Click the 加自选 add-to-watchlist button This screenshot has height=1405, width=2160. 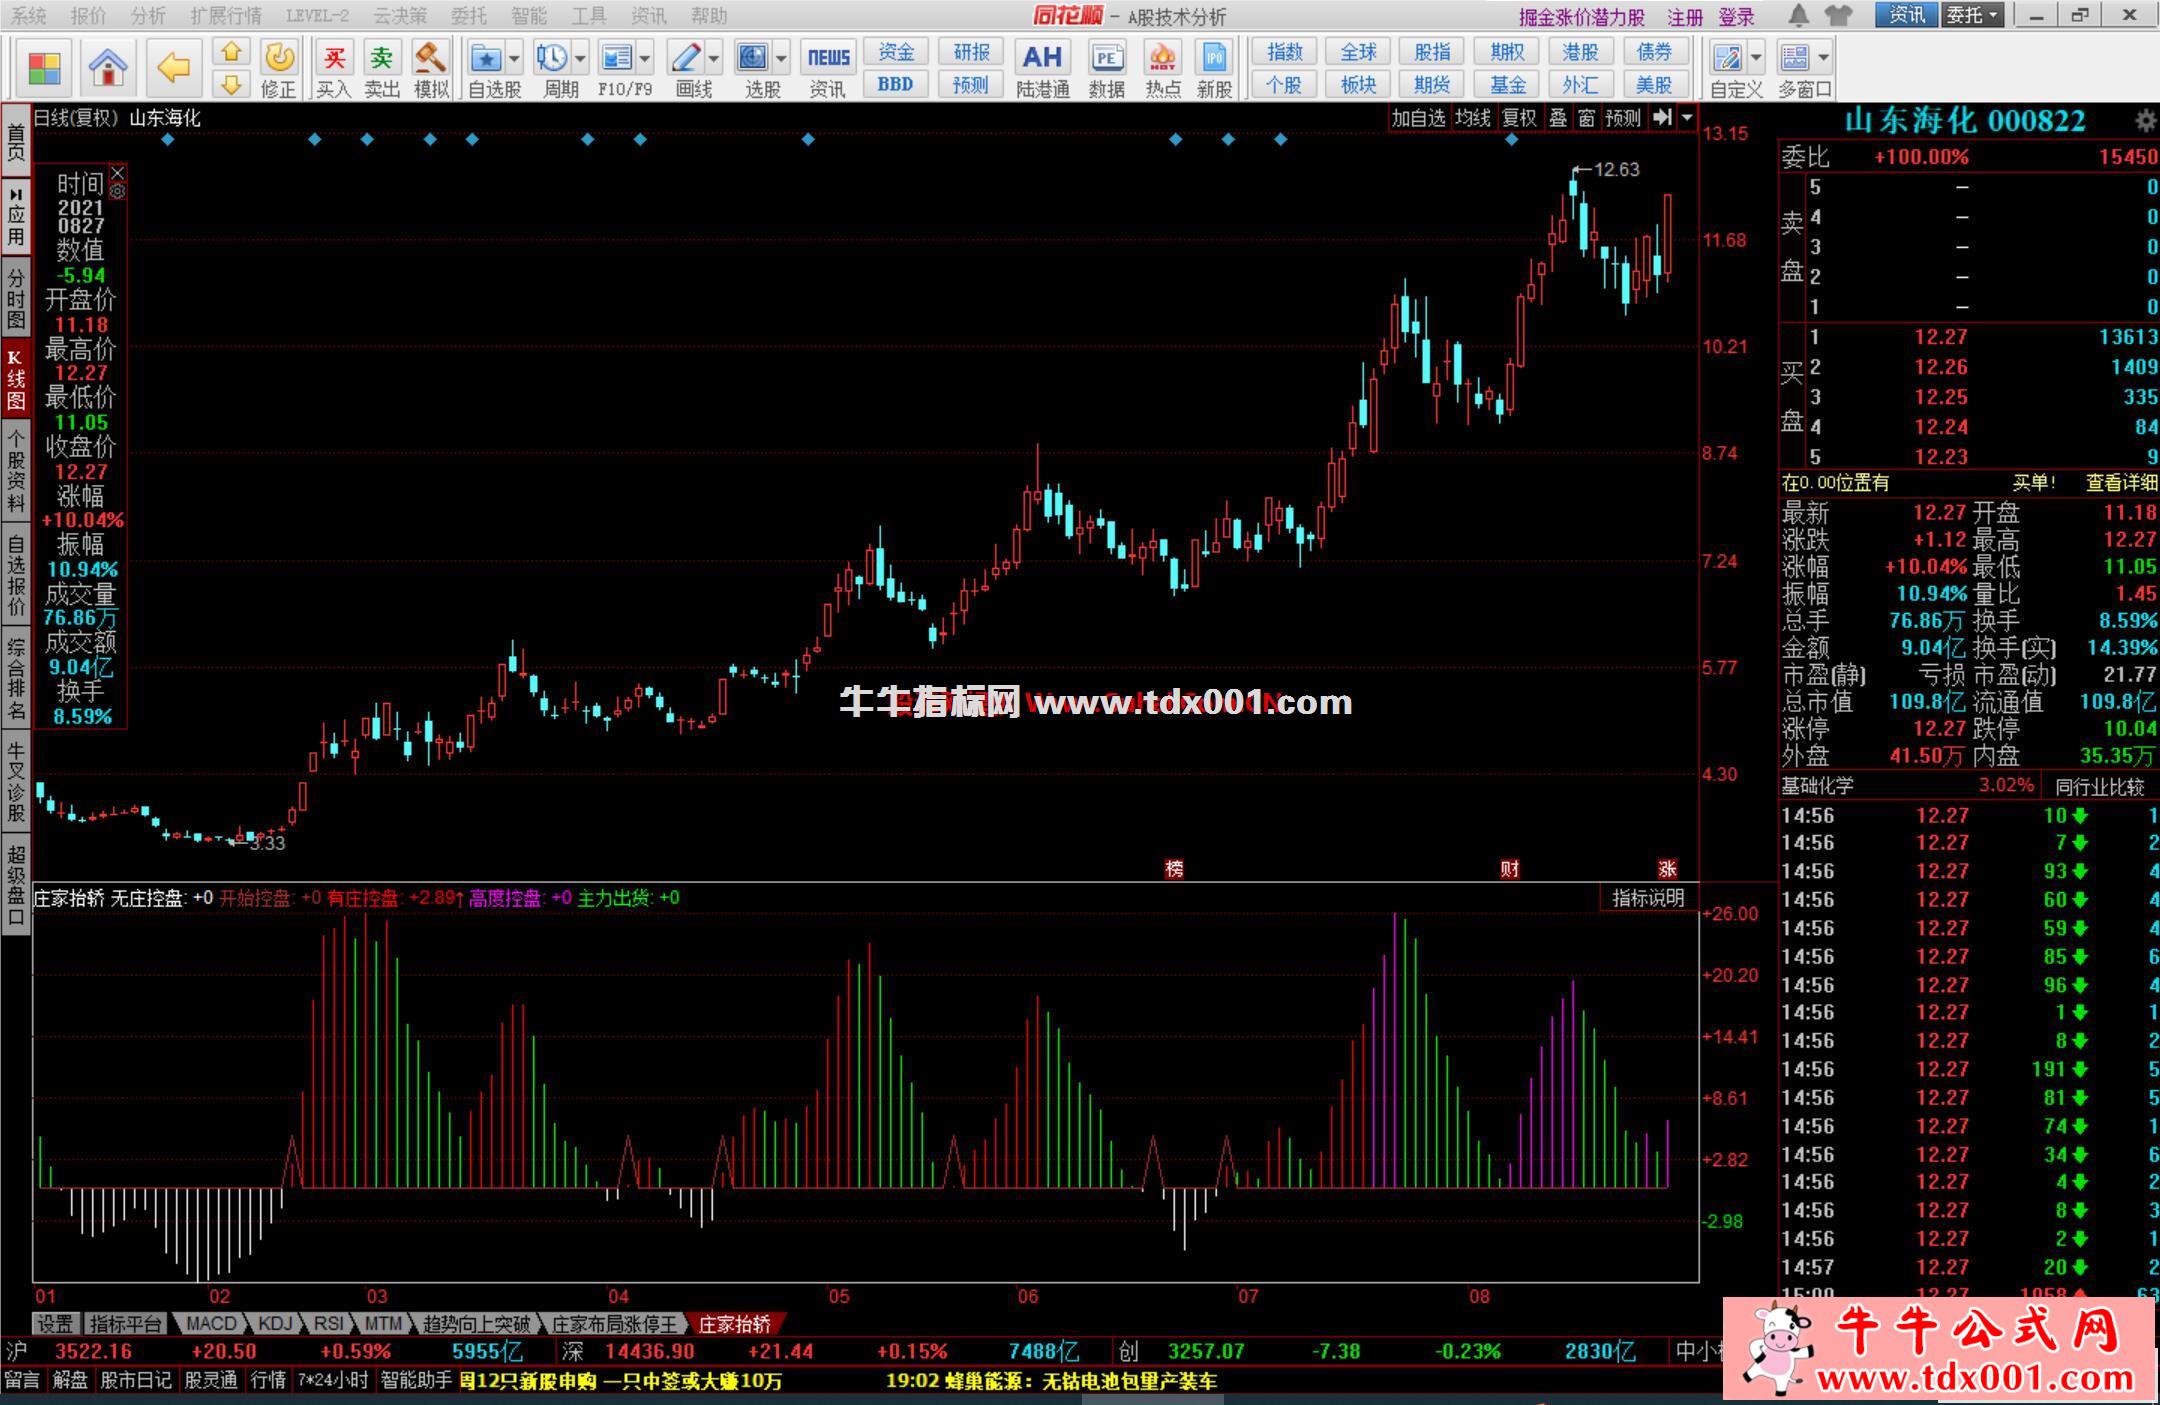coord(1418,118)
